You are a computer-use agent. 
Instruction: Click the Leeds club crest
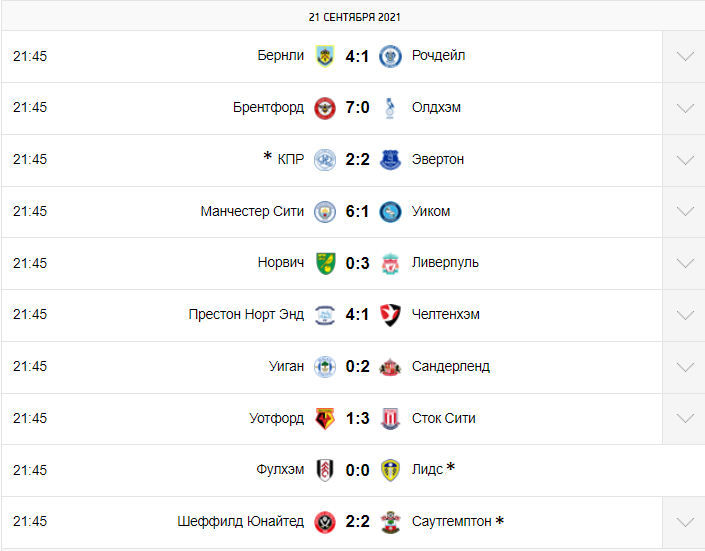[390, 470]
